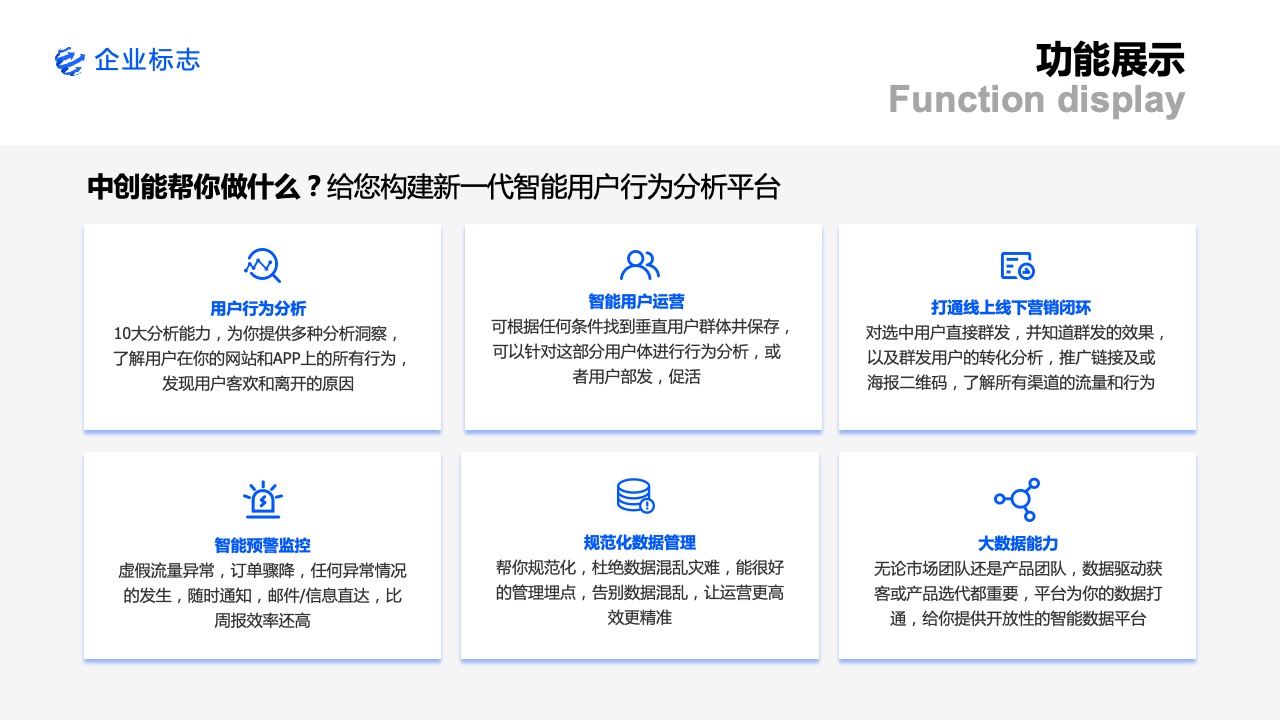
Task: Click the line 的发生，随时通知，邮件/信息直达，比
Action: coord(262,596)
